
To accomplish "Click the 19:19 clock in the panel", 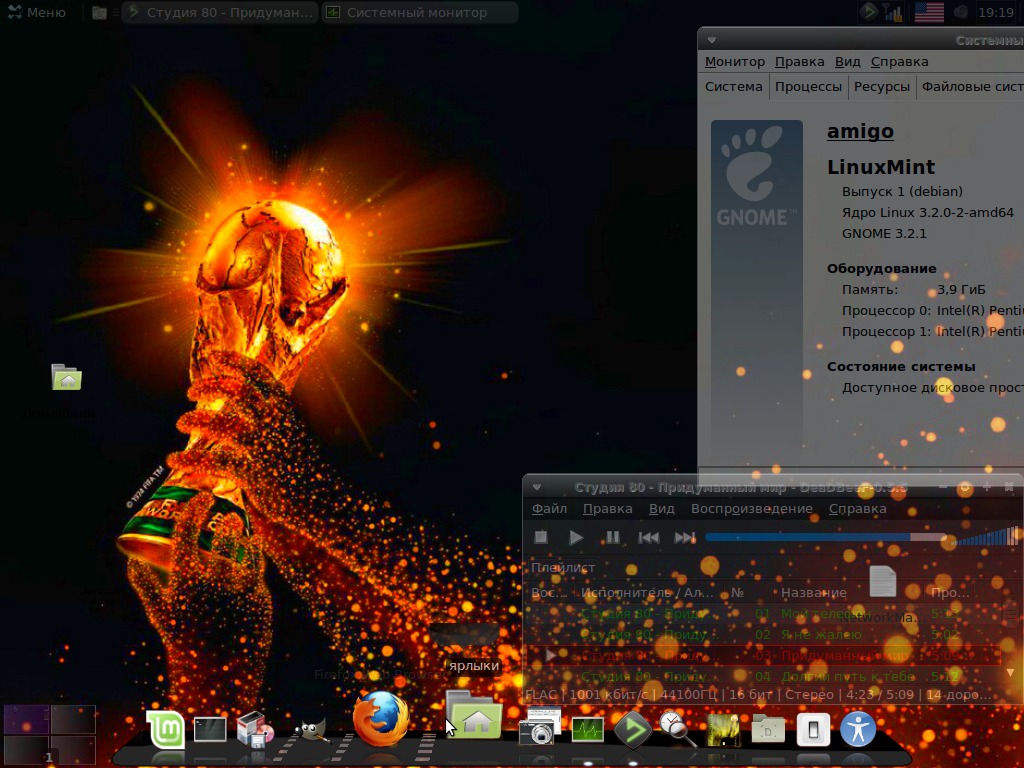I will coord(996,12).
